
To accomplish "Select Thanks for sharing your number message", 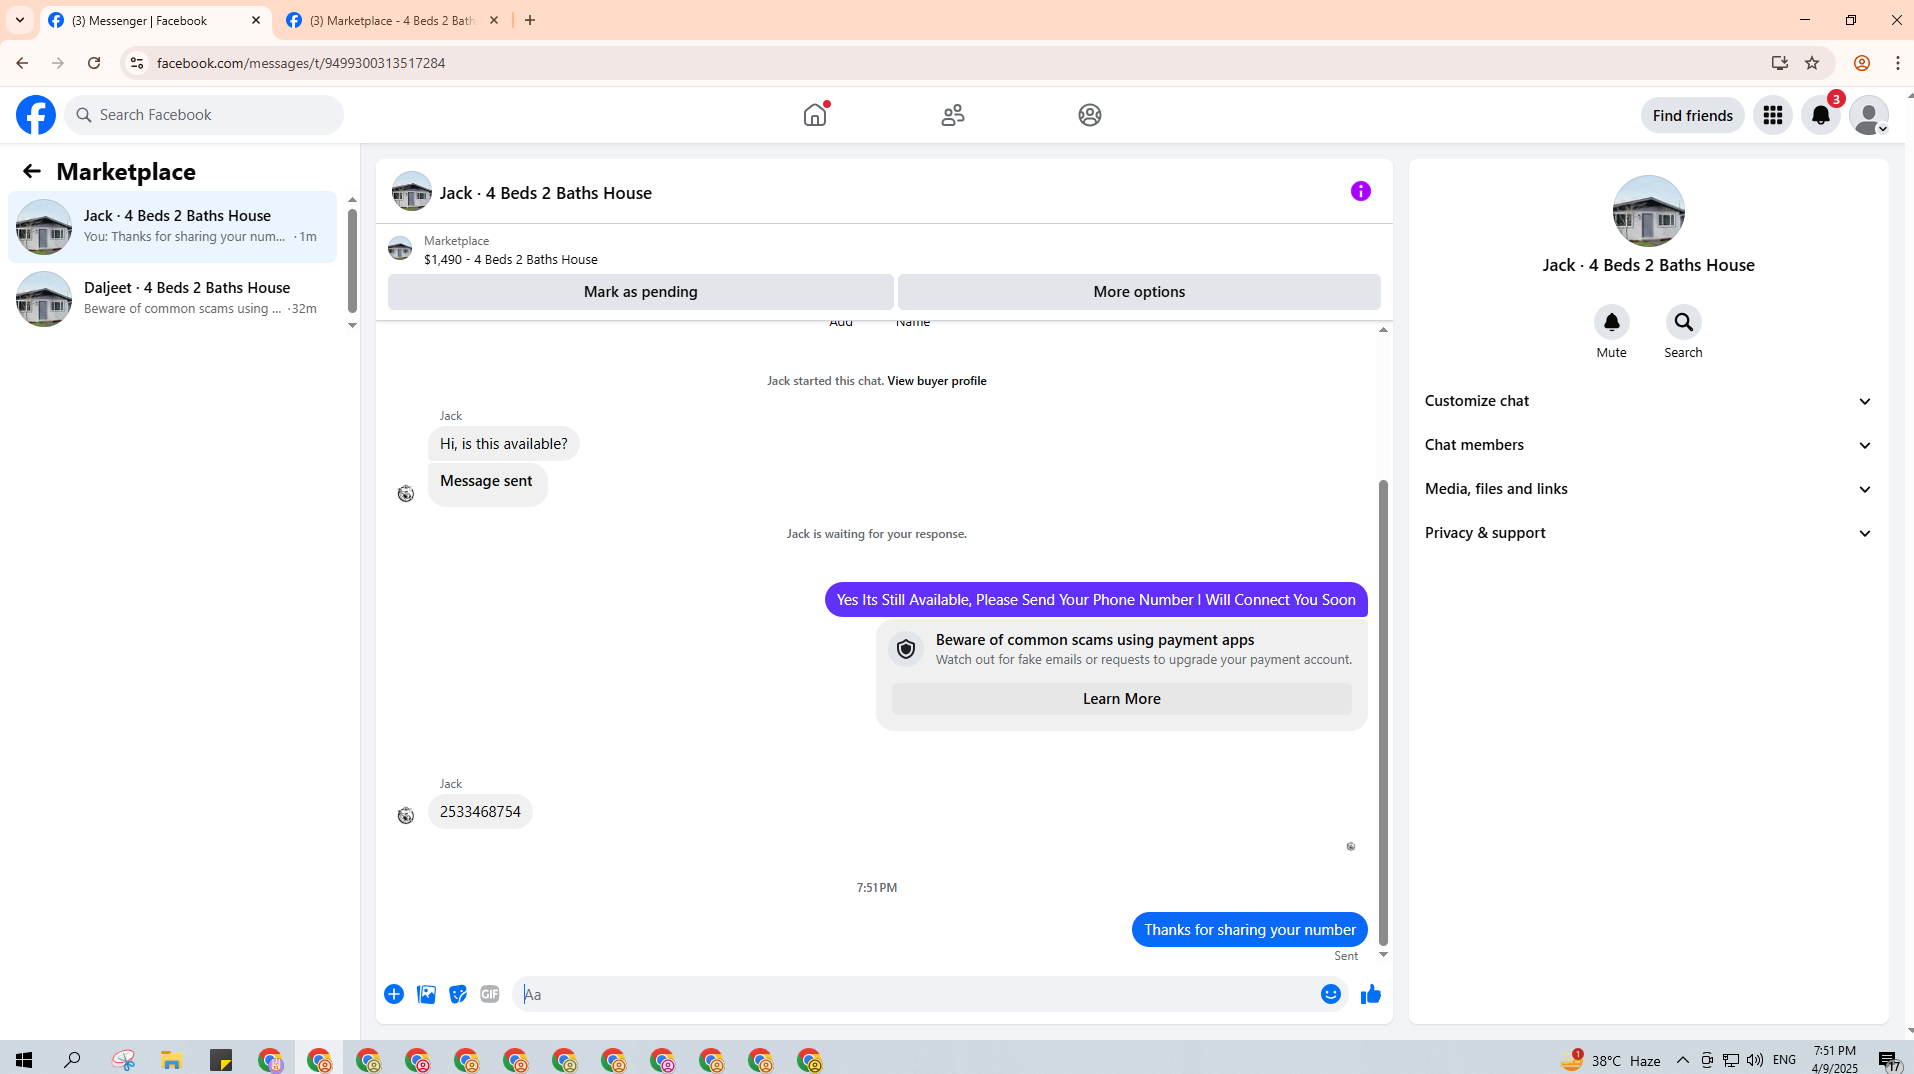I will [x=1249, y=930].
